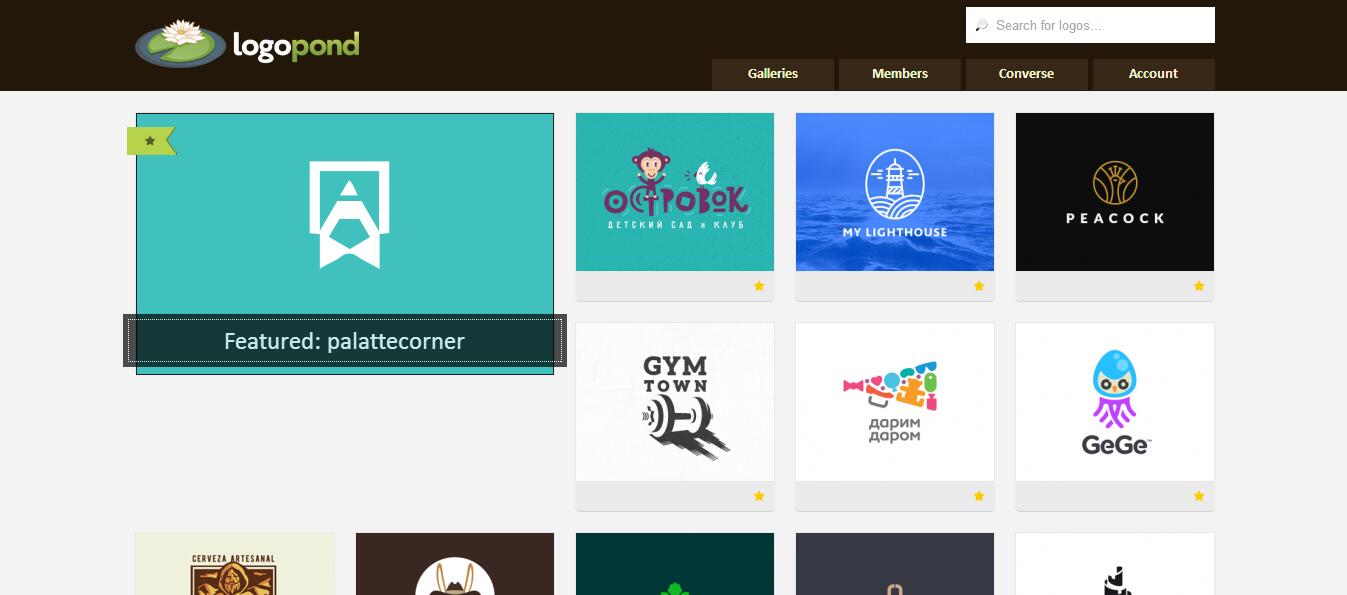
Task: Select the Gym Town logo thumbnail
Action: (x=675, y=402)
